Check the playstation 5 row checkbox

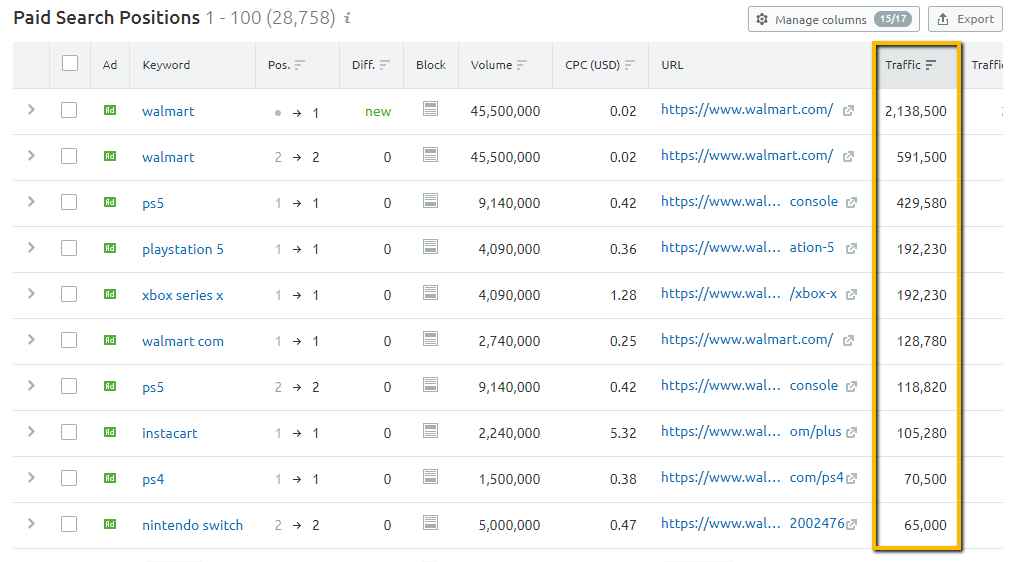(x=69, y=248)
